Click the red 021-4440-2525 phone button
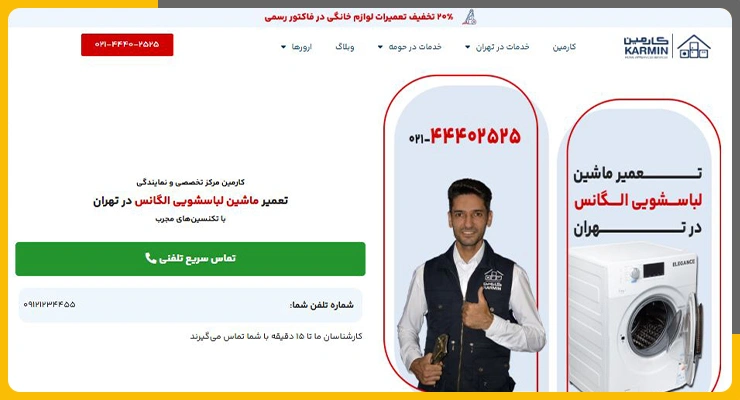 (x=127, y=44)
